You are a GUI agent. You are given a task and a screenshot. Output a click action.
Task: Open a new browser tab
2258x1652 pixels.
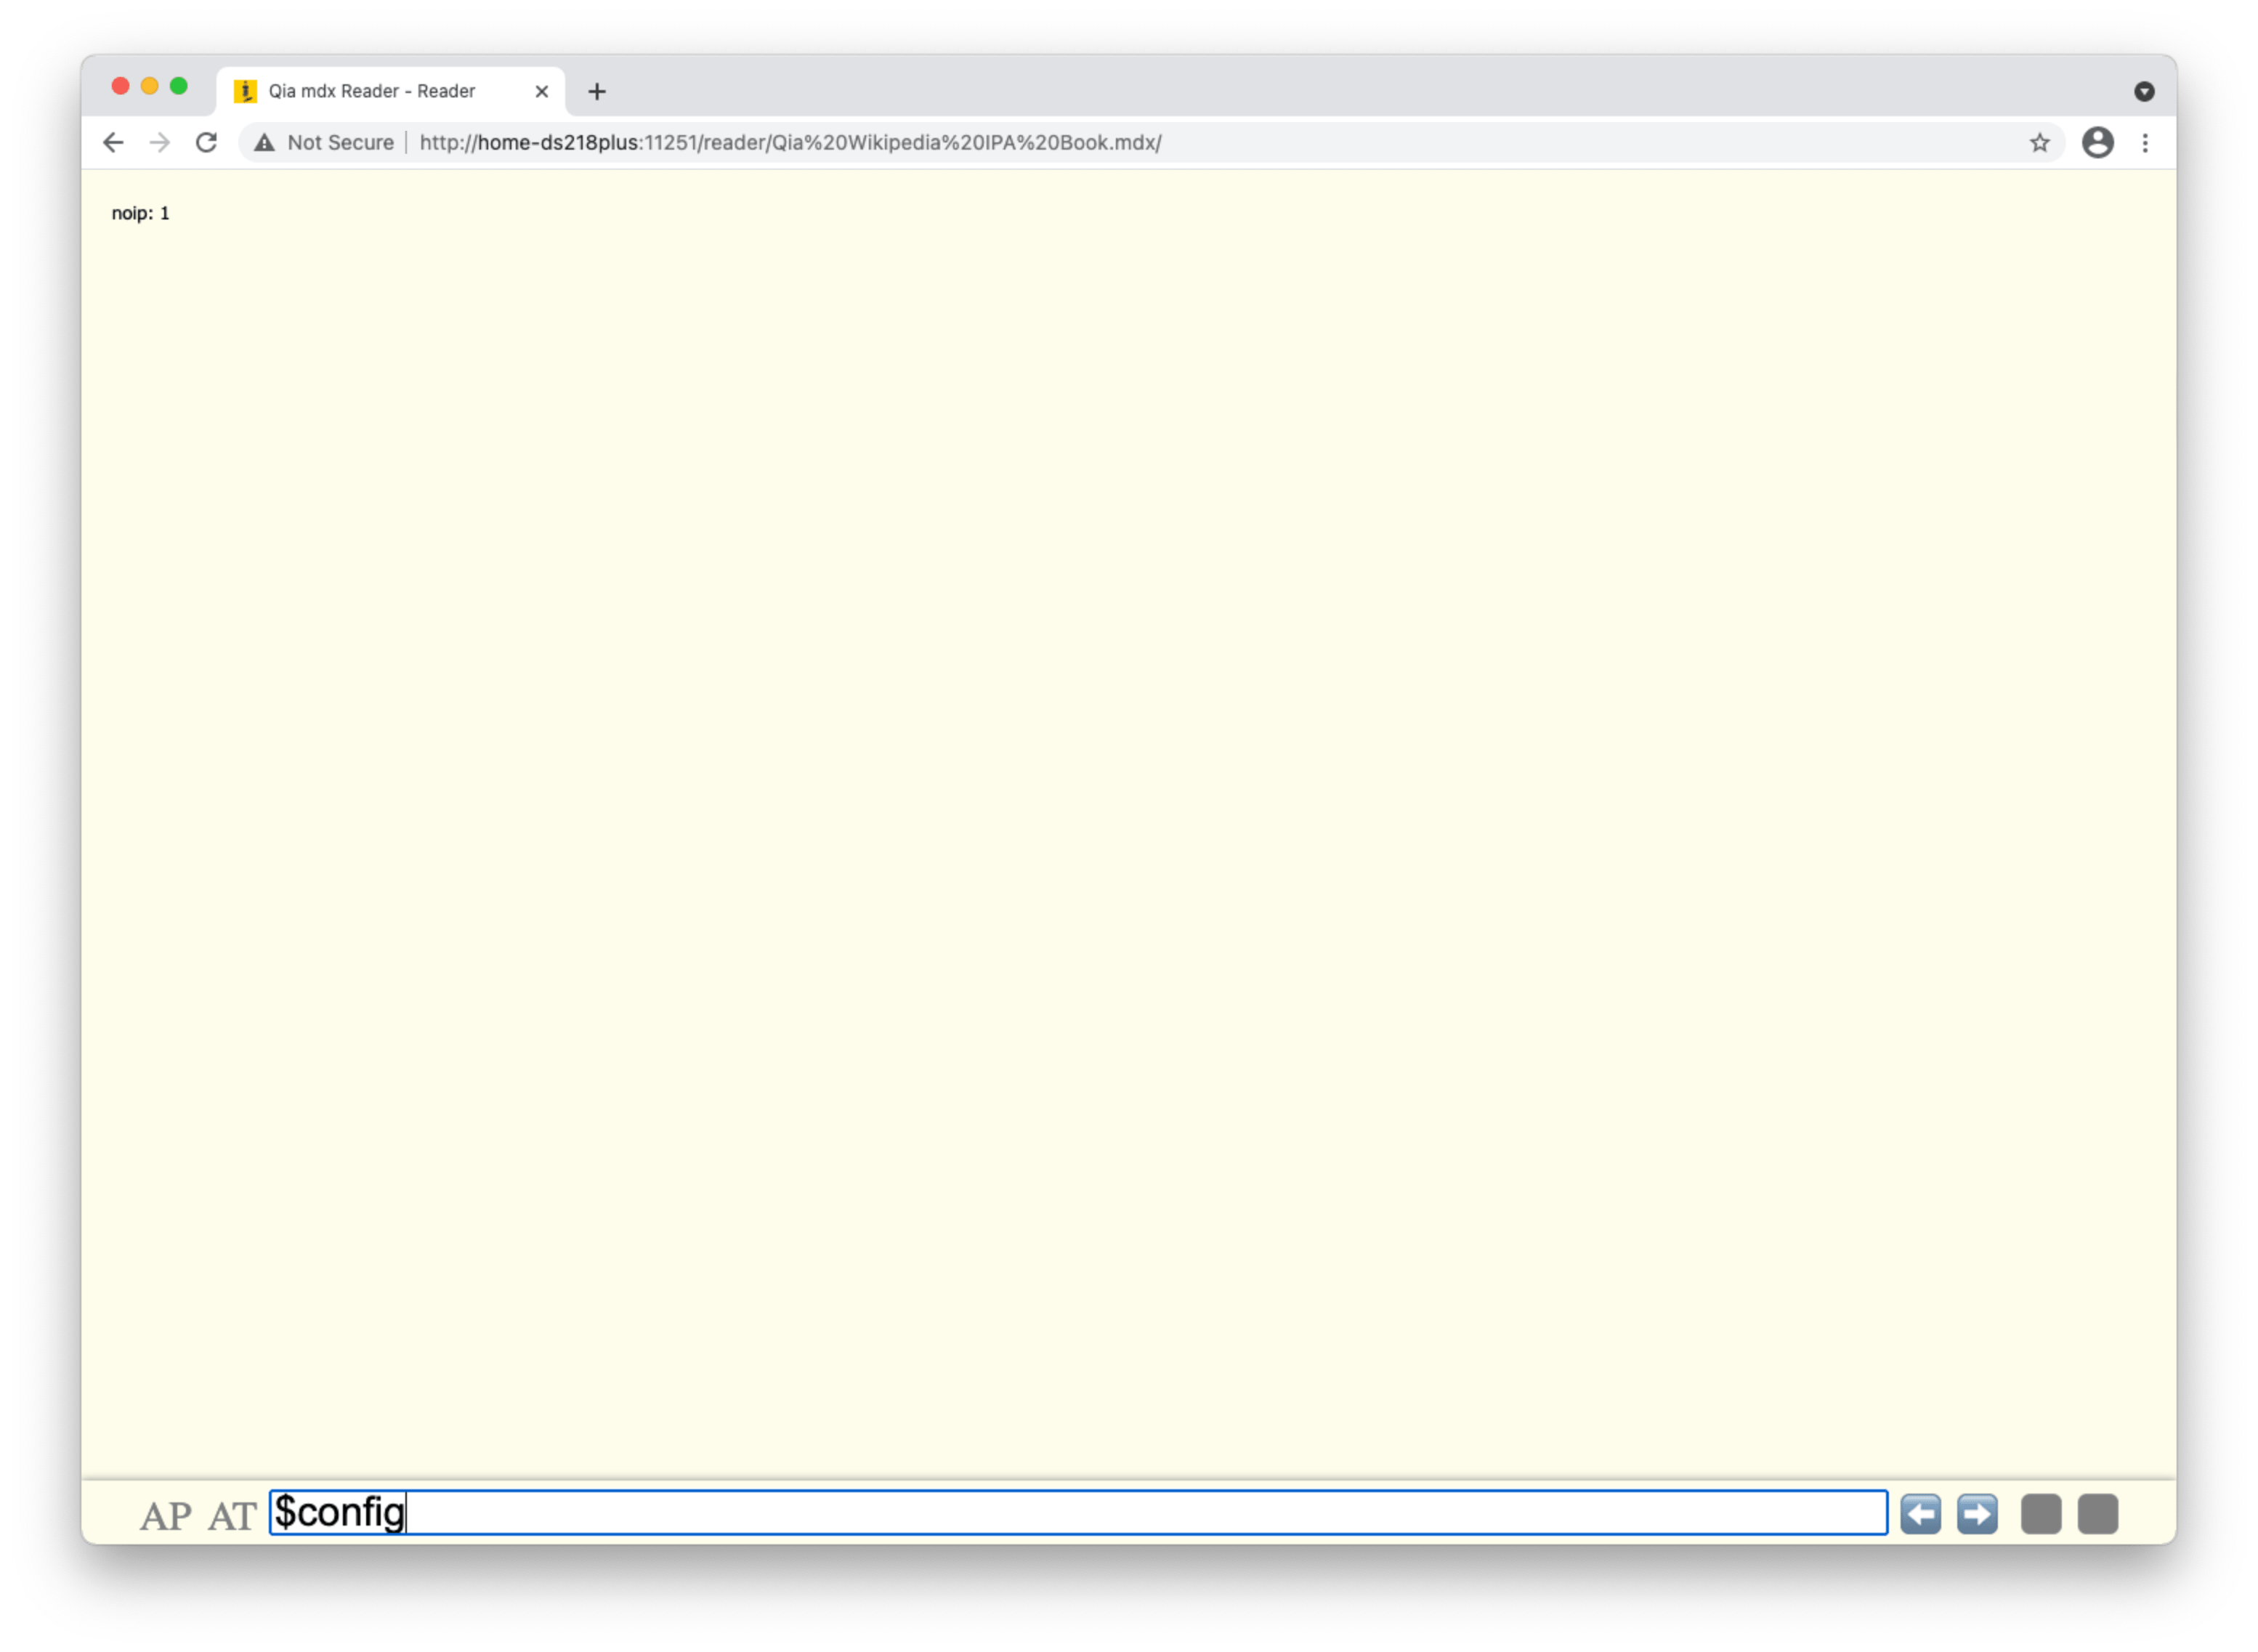click(597, 91)
